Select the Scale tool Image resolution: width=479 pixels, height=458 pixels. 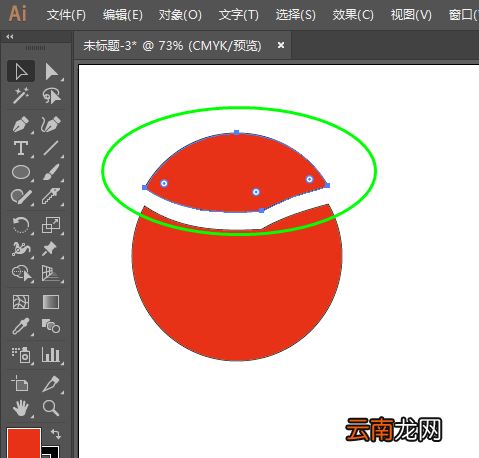click(x=51, y=225)
